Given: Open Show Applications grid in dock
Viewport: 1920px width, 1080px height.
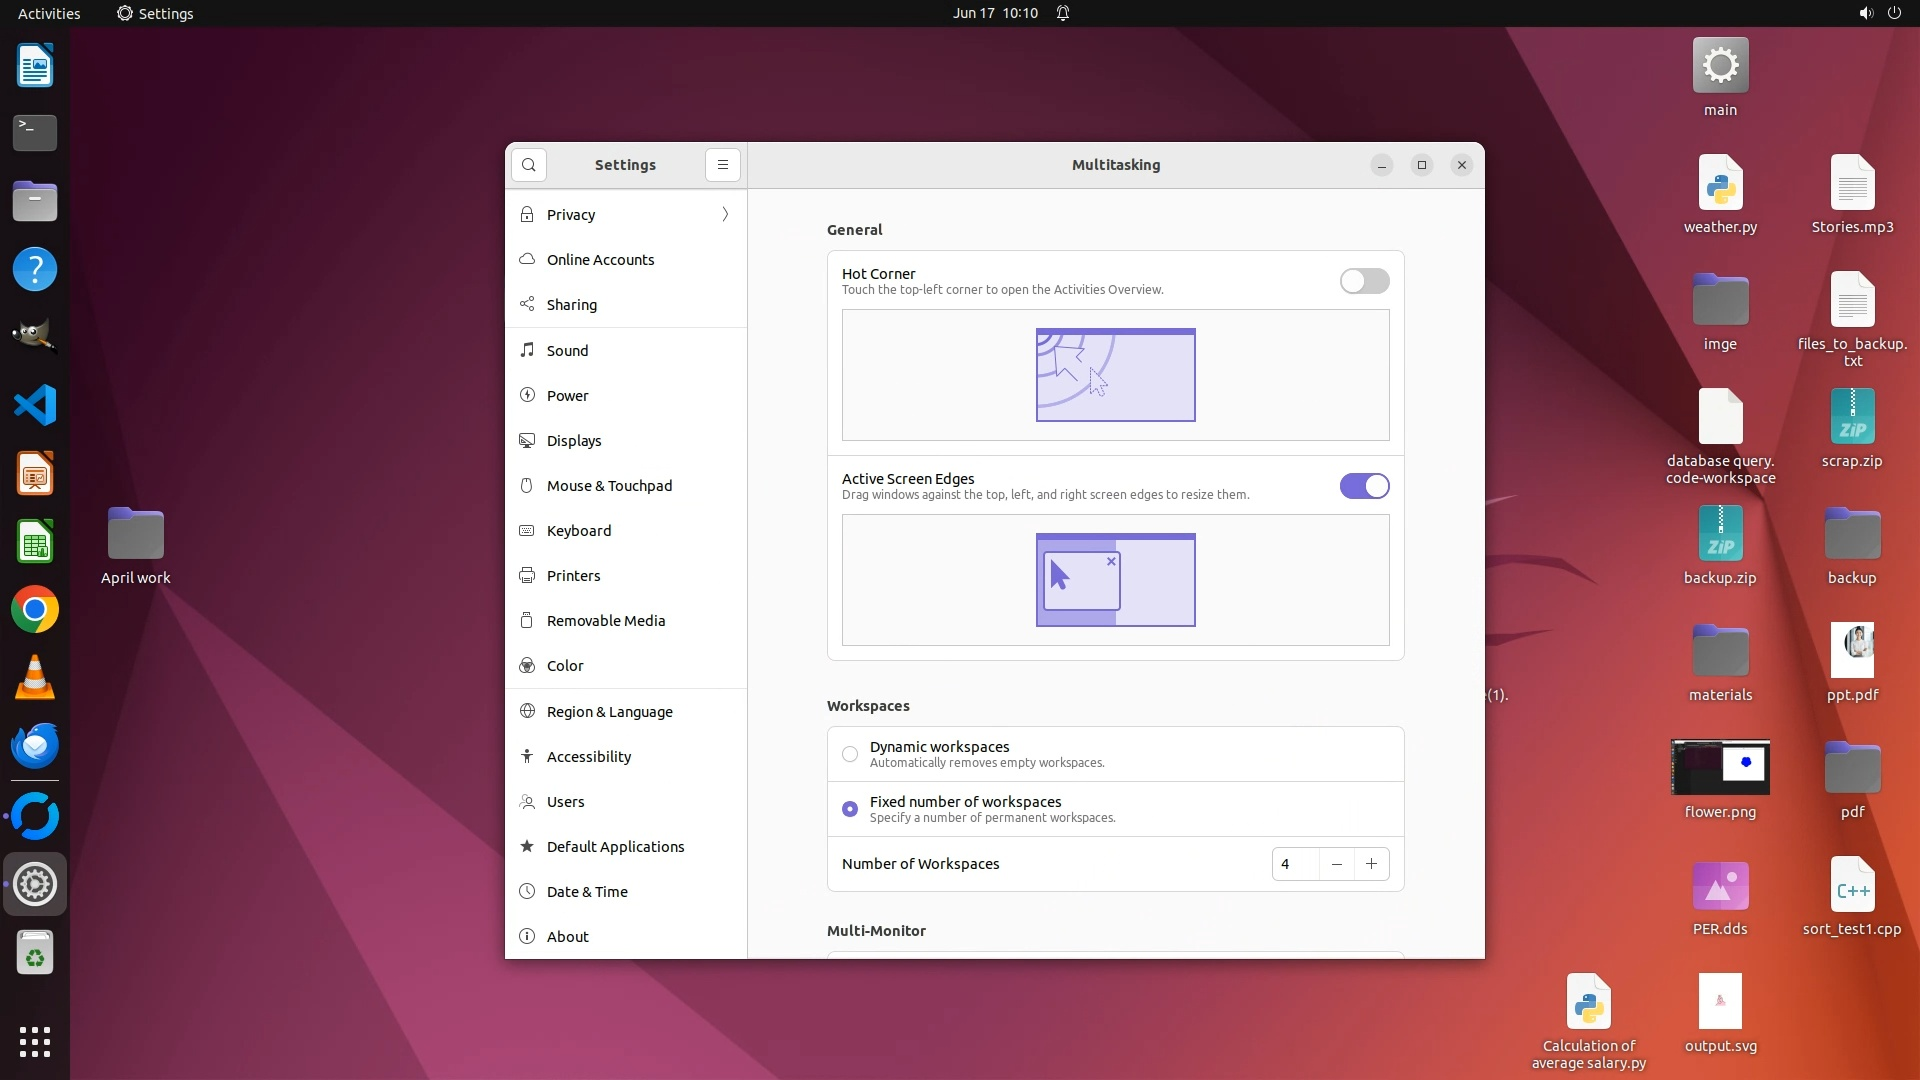Looking at the screenshot, I should [x=35, y=1042].
